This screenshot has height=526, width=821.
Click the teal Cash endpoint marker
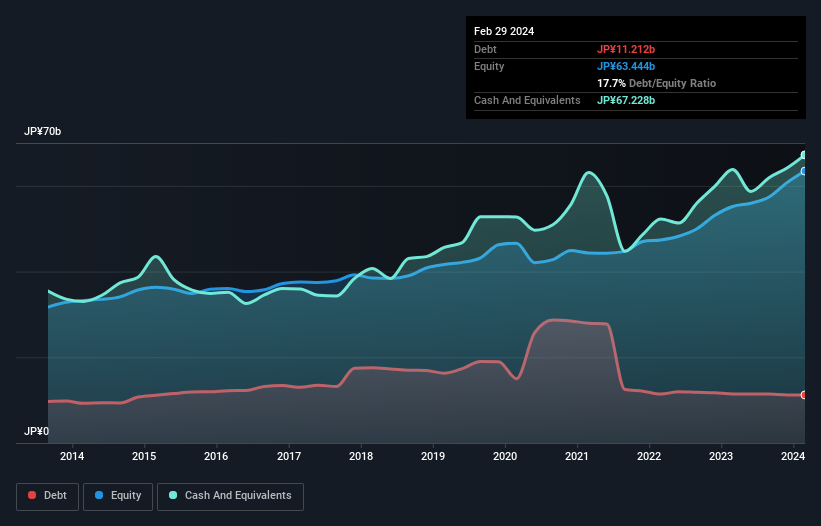(804, 155)
